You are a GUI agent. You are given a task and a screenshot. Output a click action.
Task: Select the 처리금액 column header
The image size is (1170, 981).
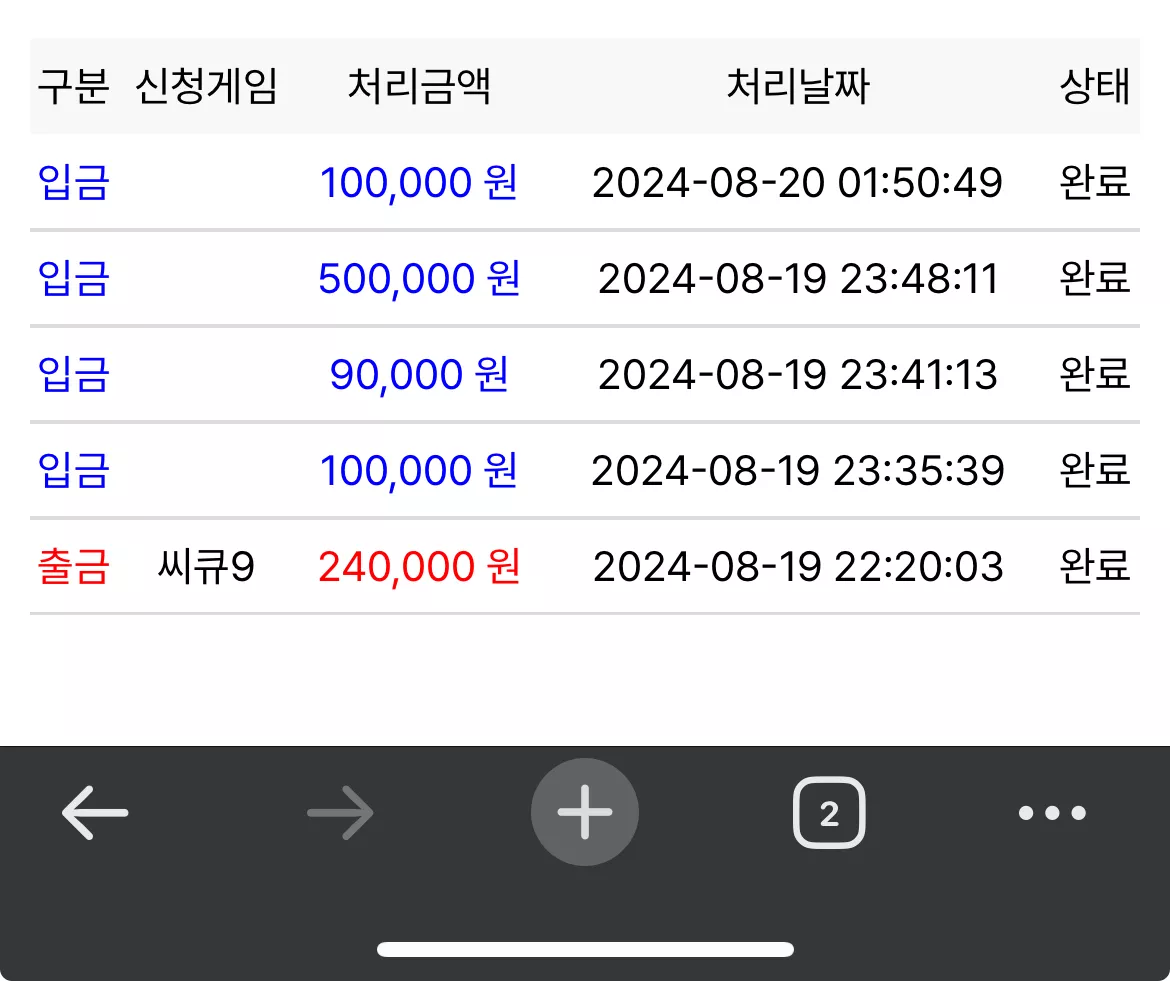click(419, 86)
